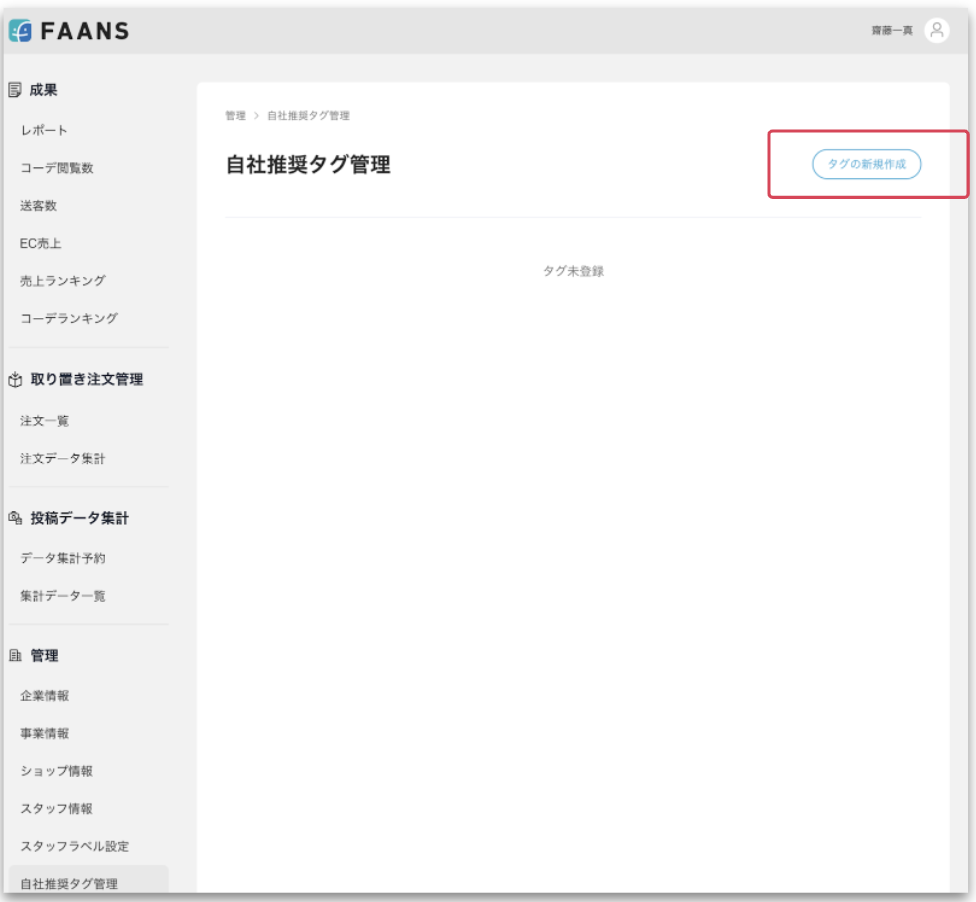
Task: Click the FAANS logo icon
Action: [x=21, y=31]
